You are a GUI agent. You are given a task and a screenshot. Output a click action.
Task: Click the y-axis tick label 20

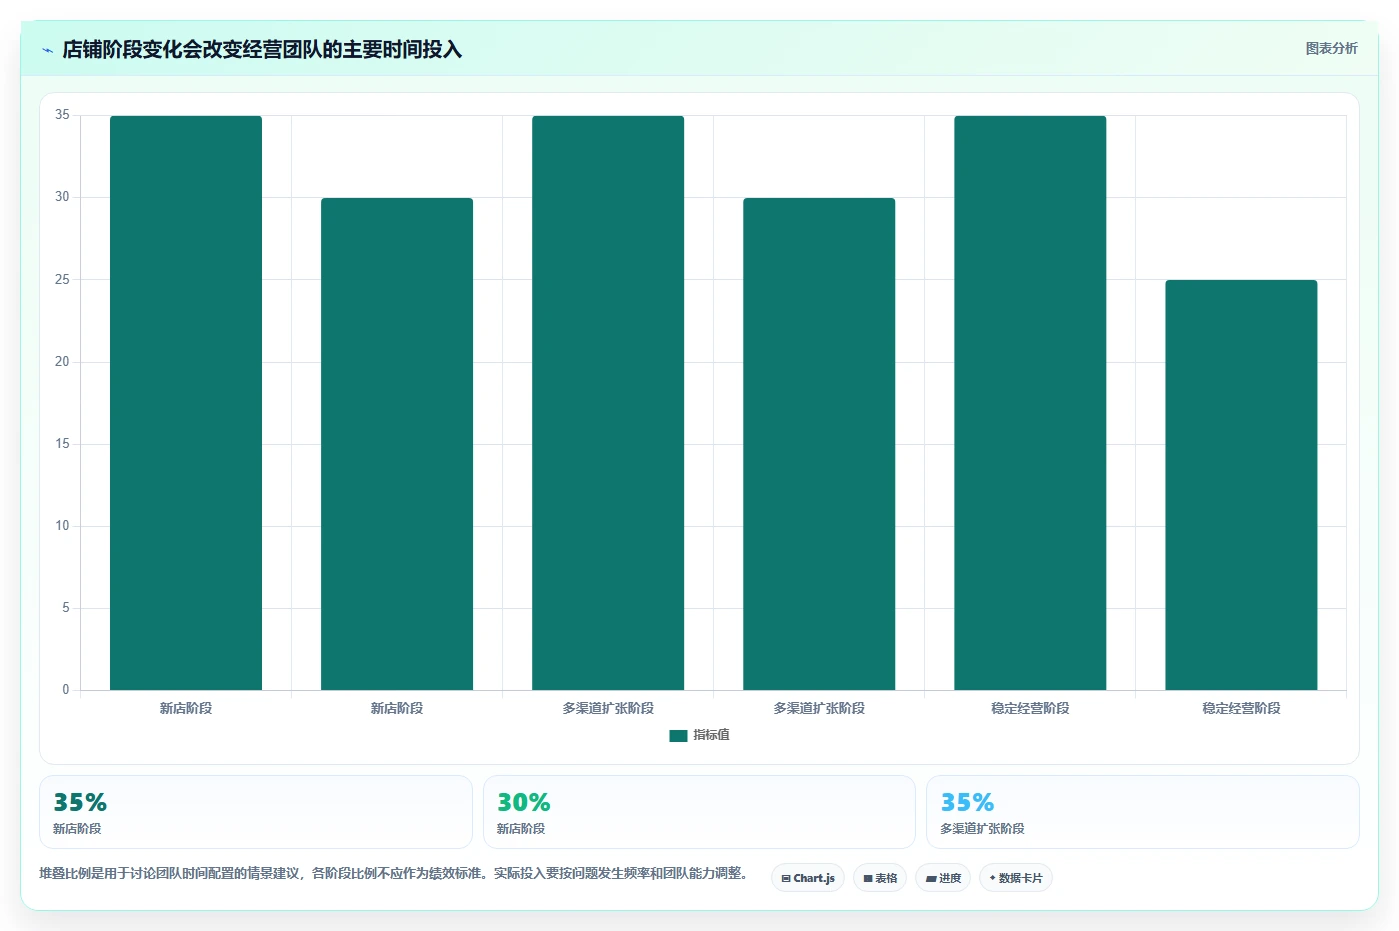pyautogui.click(x=62, y=362)
